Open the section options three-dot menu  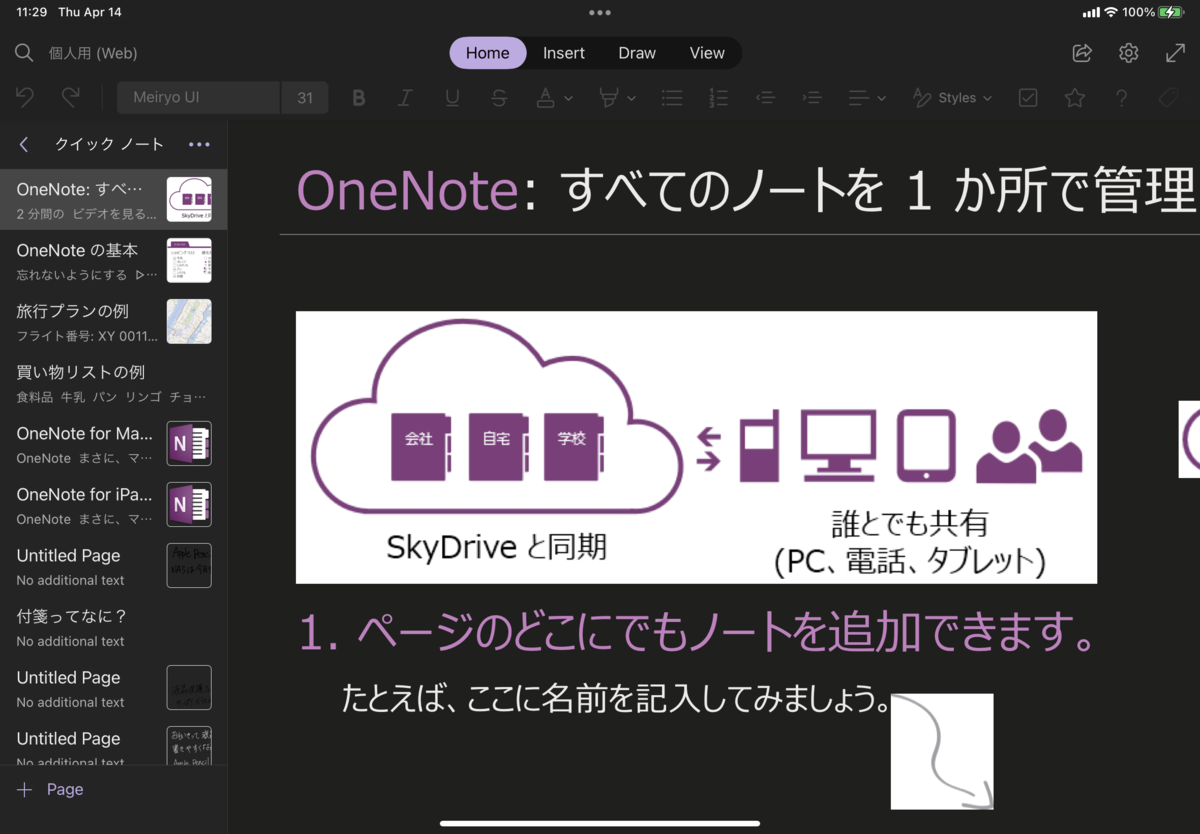point(199,144)
